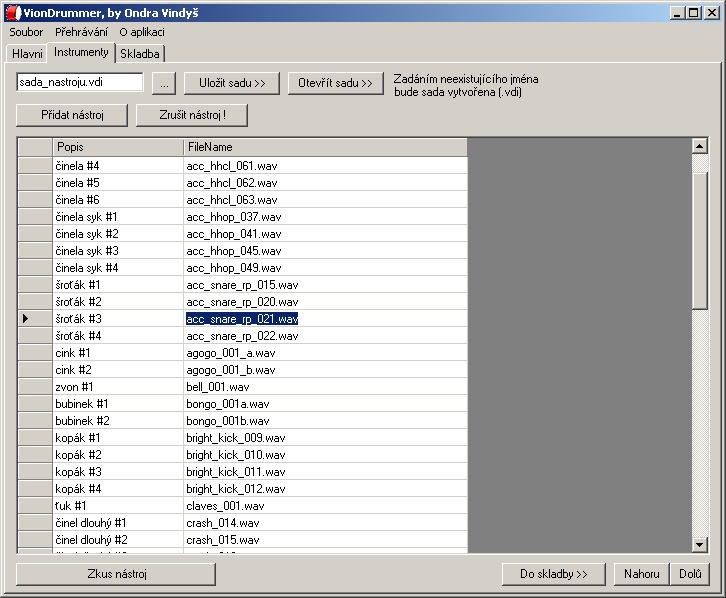Open the O aplikaci menu
This screenshot has width=726, height=598.
click(142, 32)
